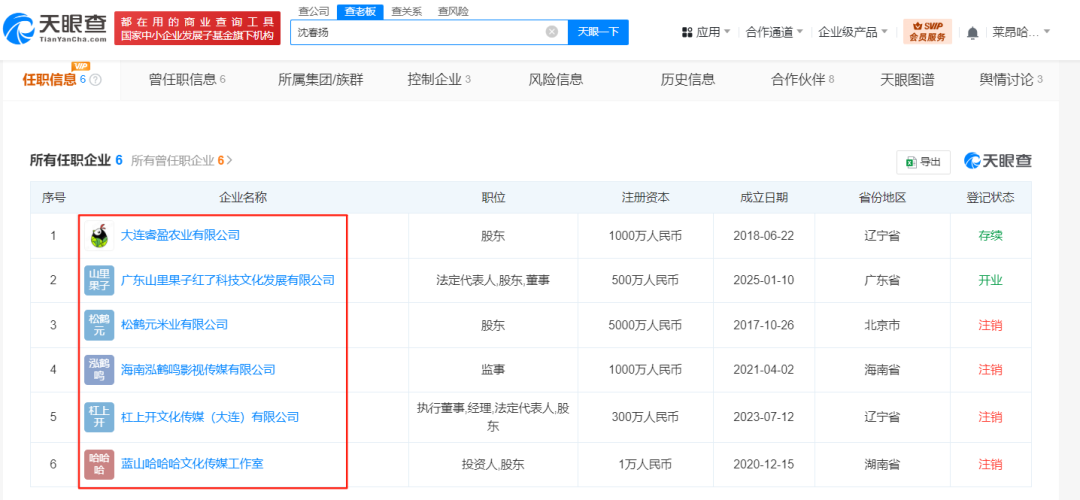Open the notification bell
Image resolution: width=1080 pixels, height=500 pixels.
[973, 32]
